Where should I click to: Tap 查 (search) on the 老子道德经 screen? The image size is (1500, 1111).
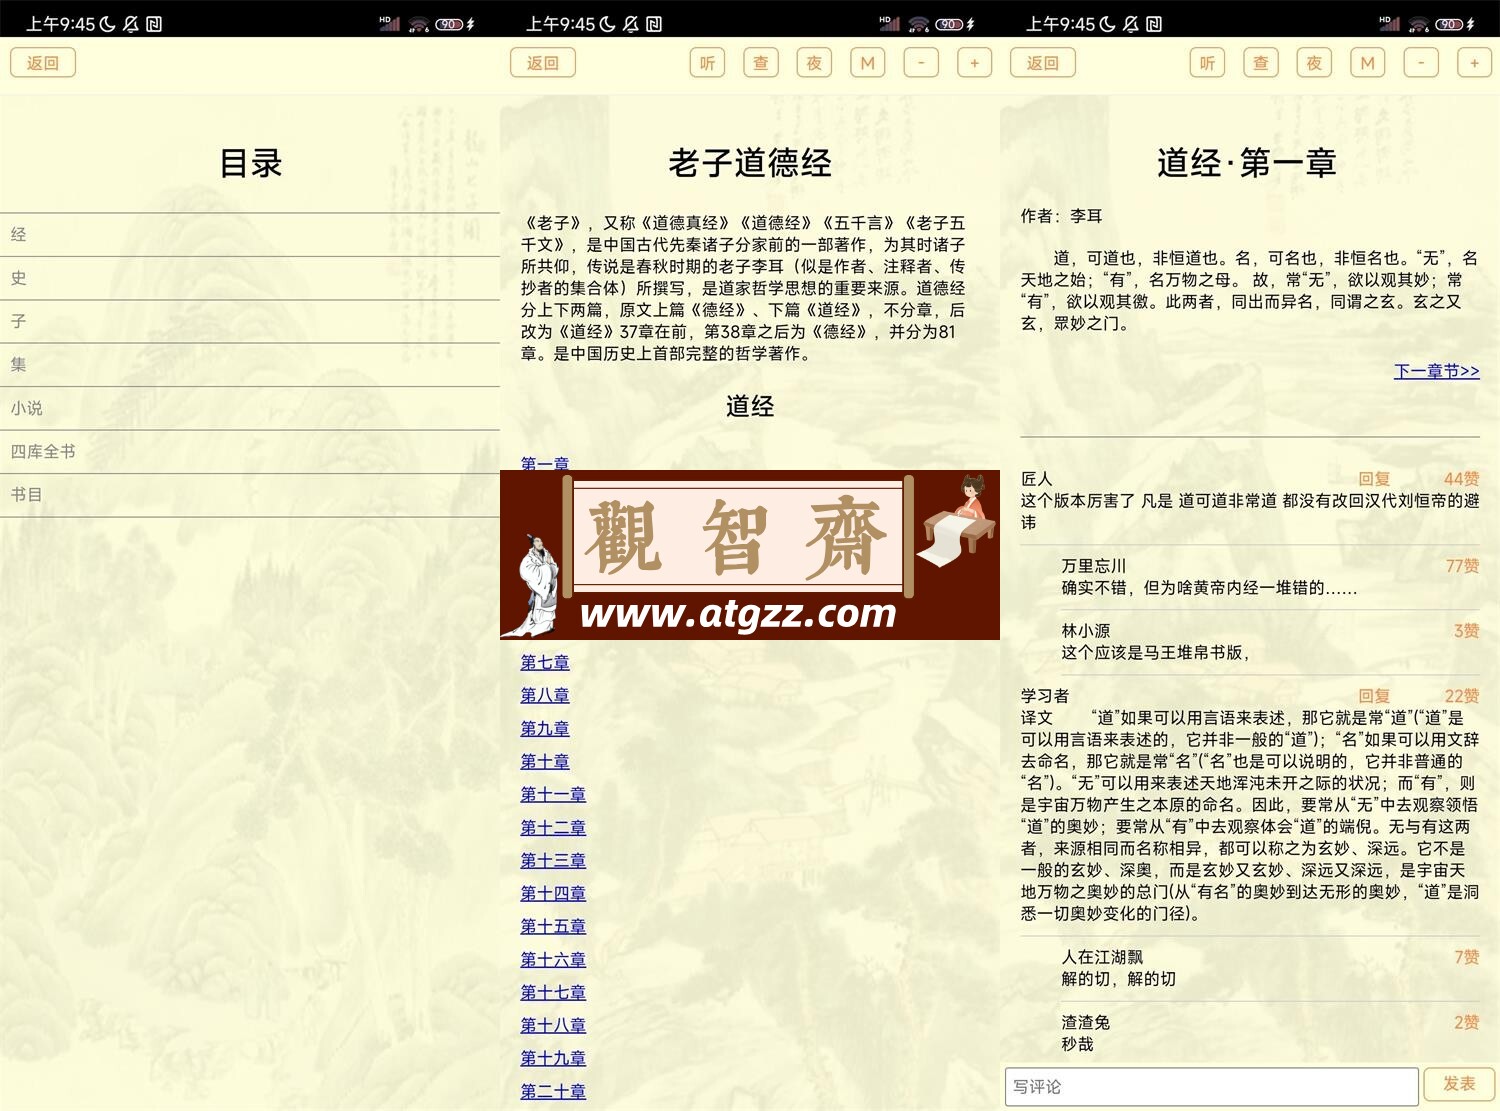[x=761, y=63]
